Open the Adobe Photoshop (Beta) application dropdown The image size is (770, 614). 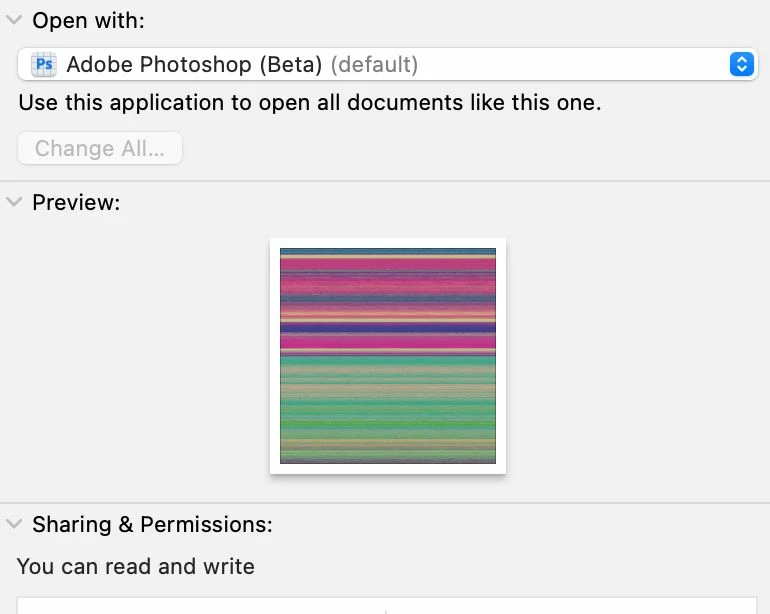387,65
